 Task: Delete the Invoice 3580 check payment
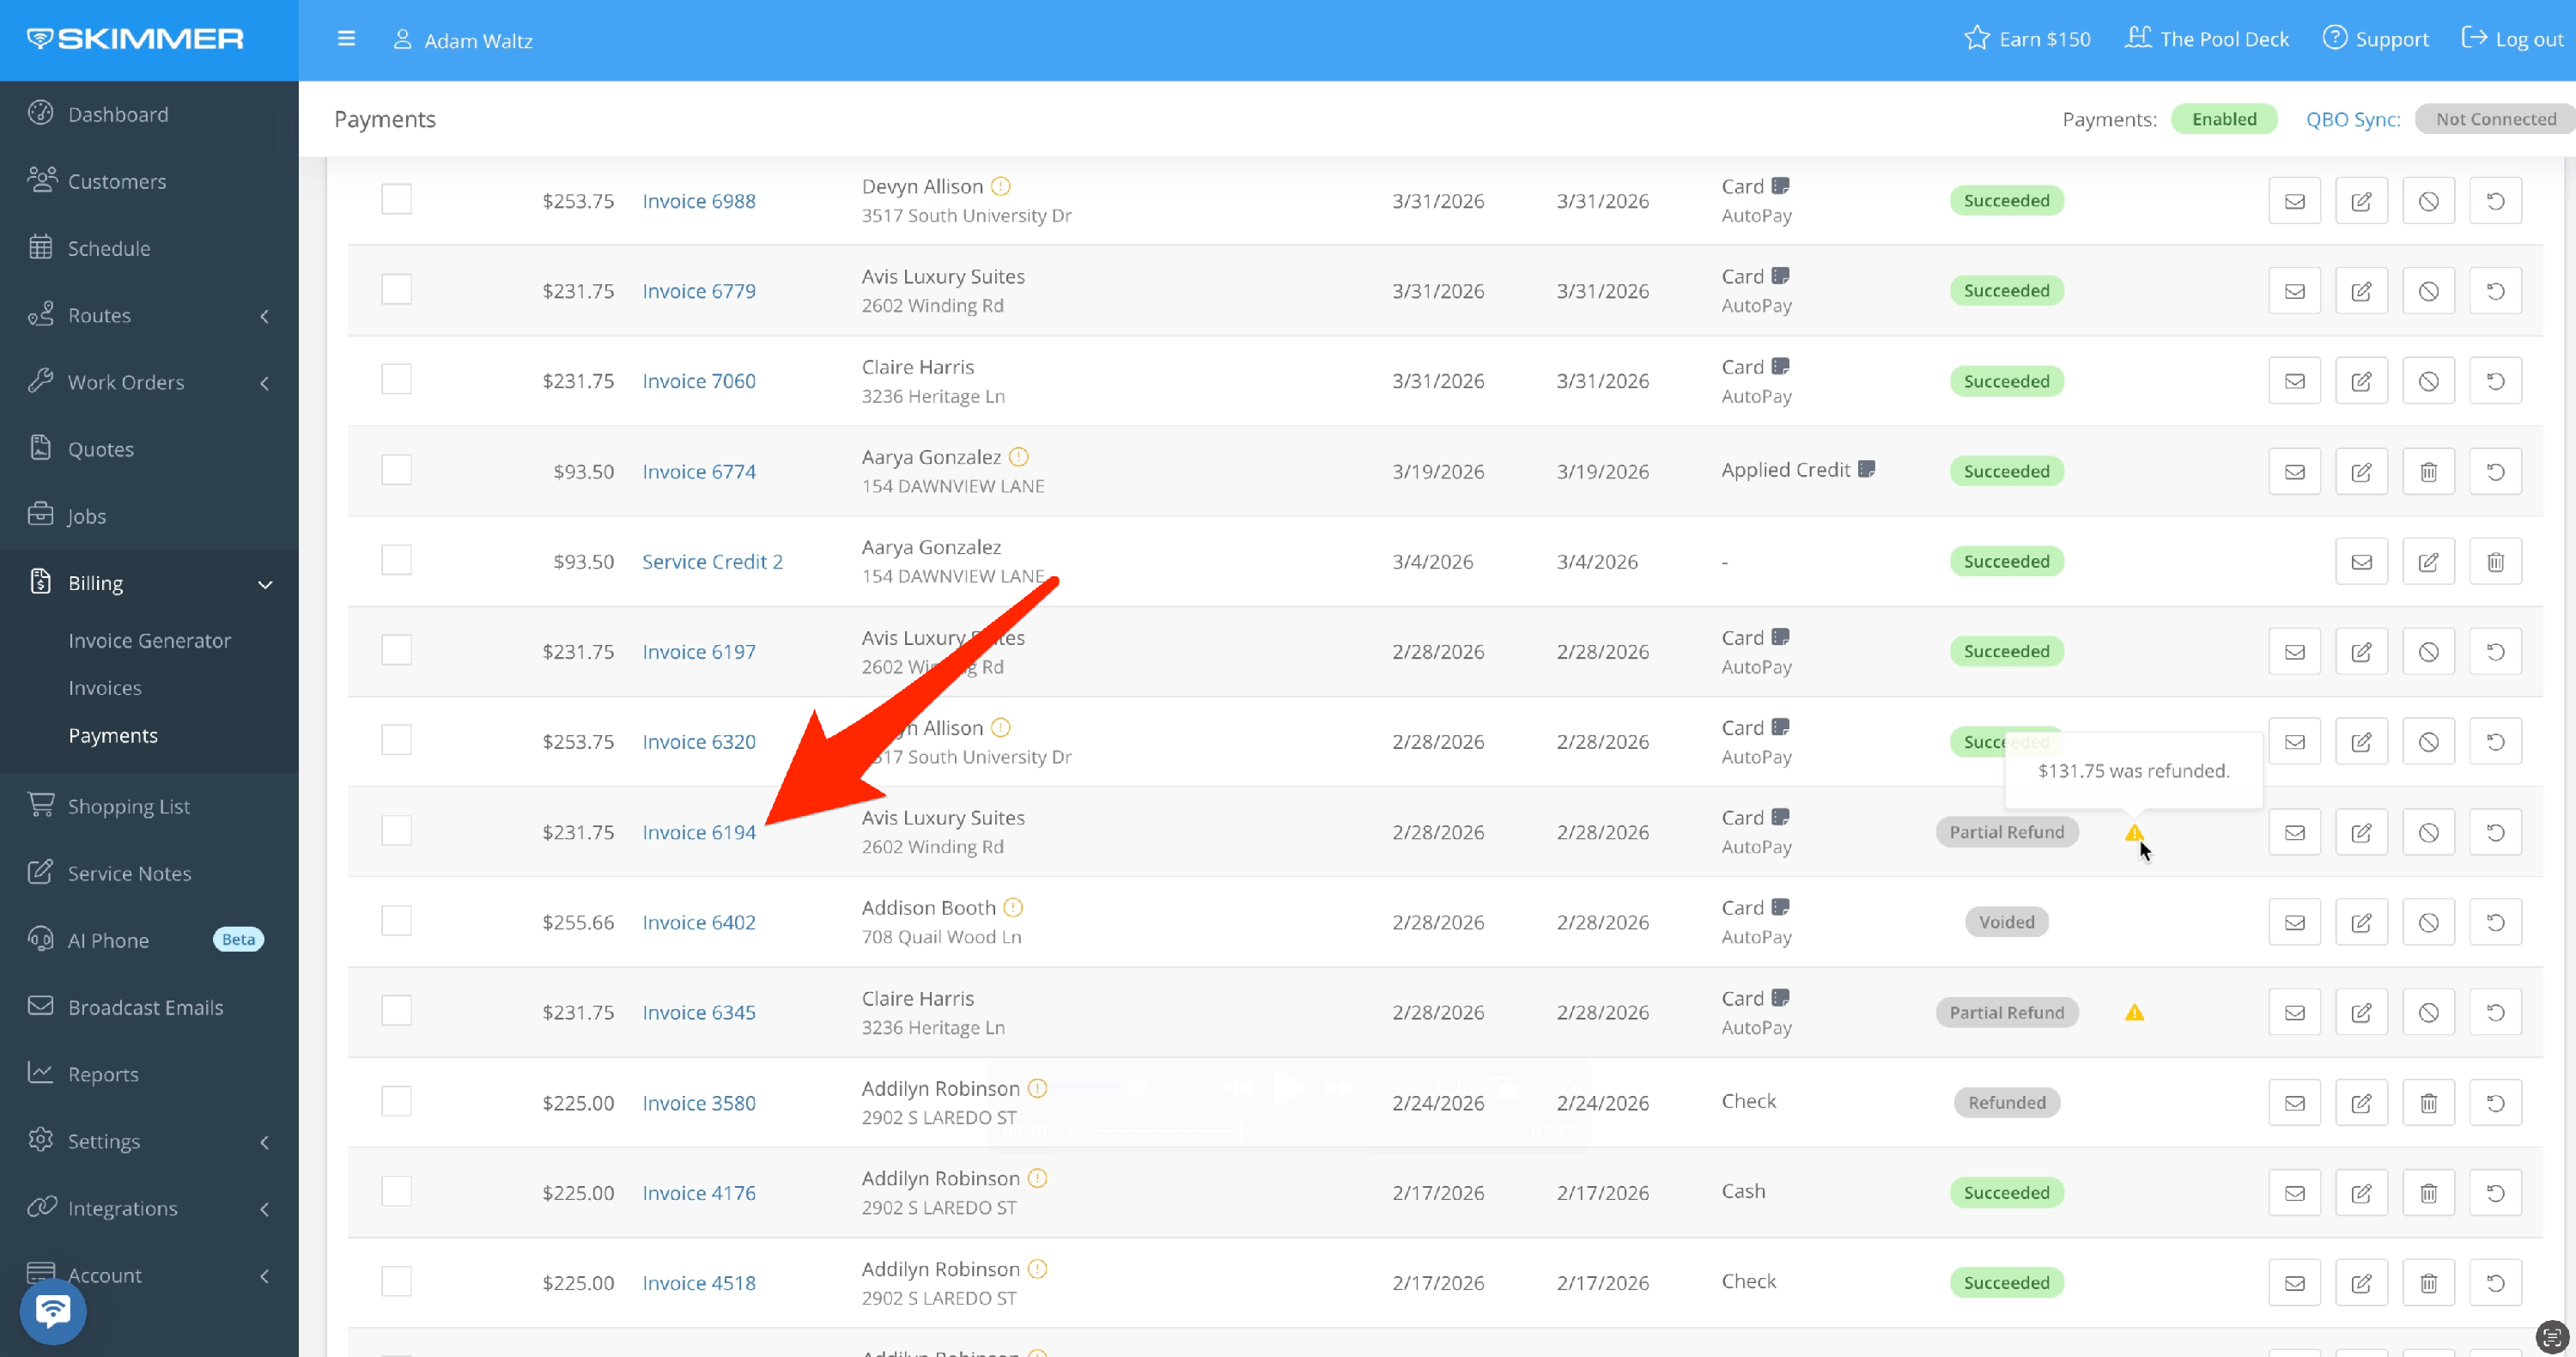point(2428,1103)
